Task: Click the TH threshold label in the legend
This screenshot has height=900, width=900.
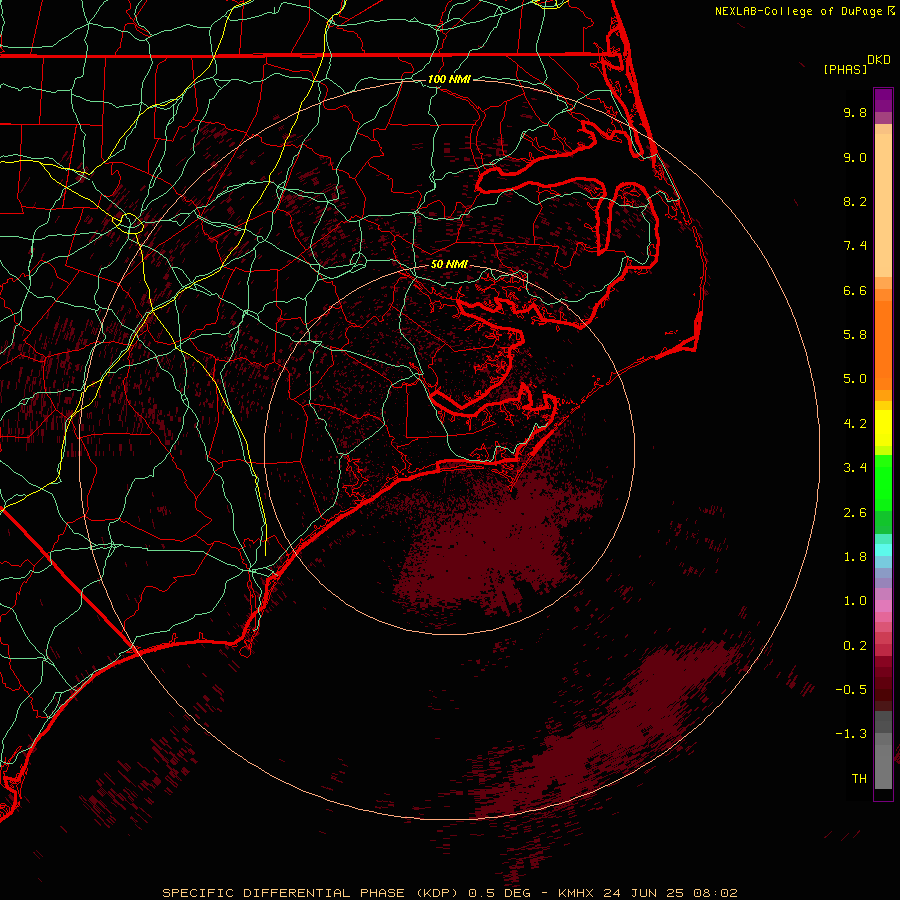Action: [x=859, y=779]
